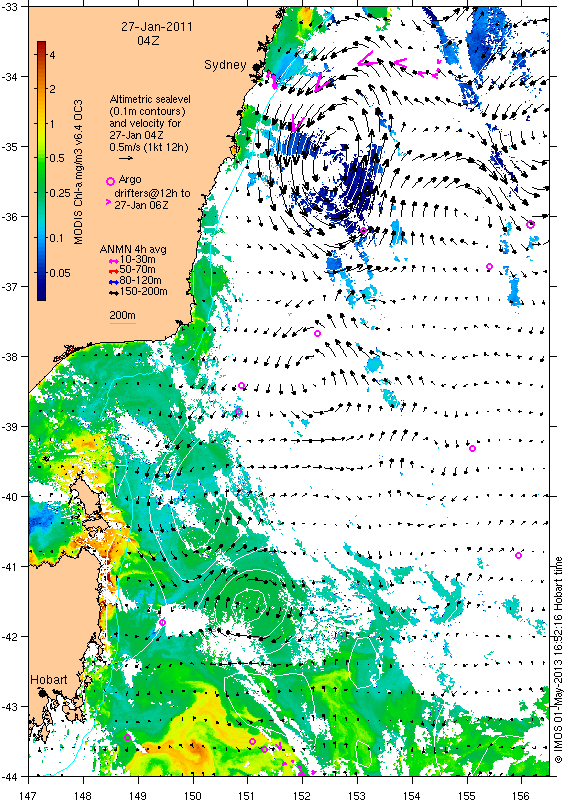Viewport: 570px width, 800px height.
Task: Select Argo float marker near 38.4S 150.9E
Action: [242, 385]
